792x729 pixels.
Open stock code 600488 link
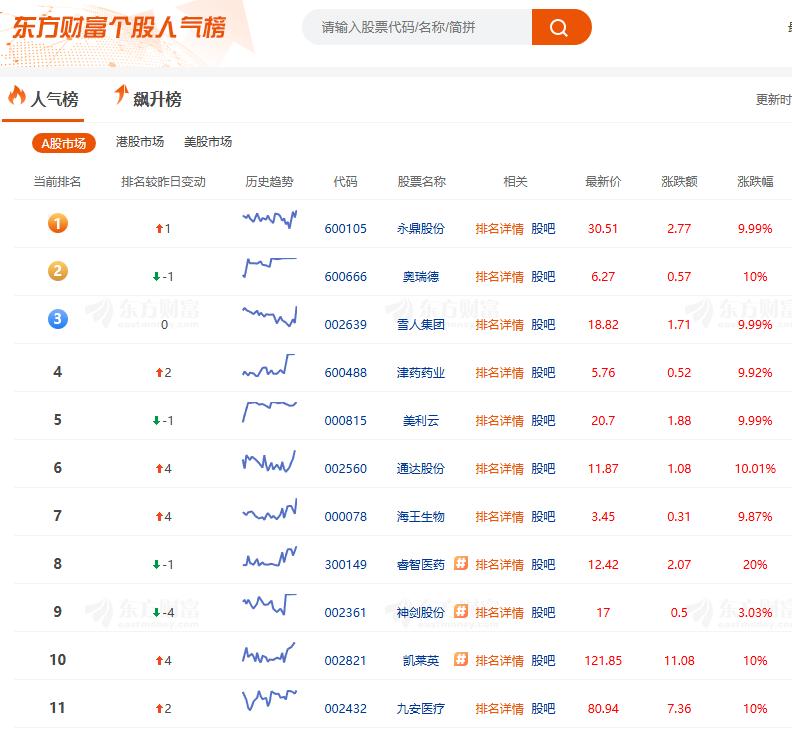click(345, 373)
